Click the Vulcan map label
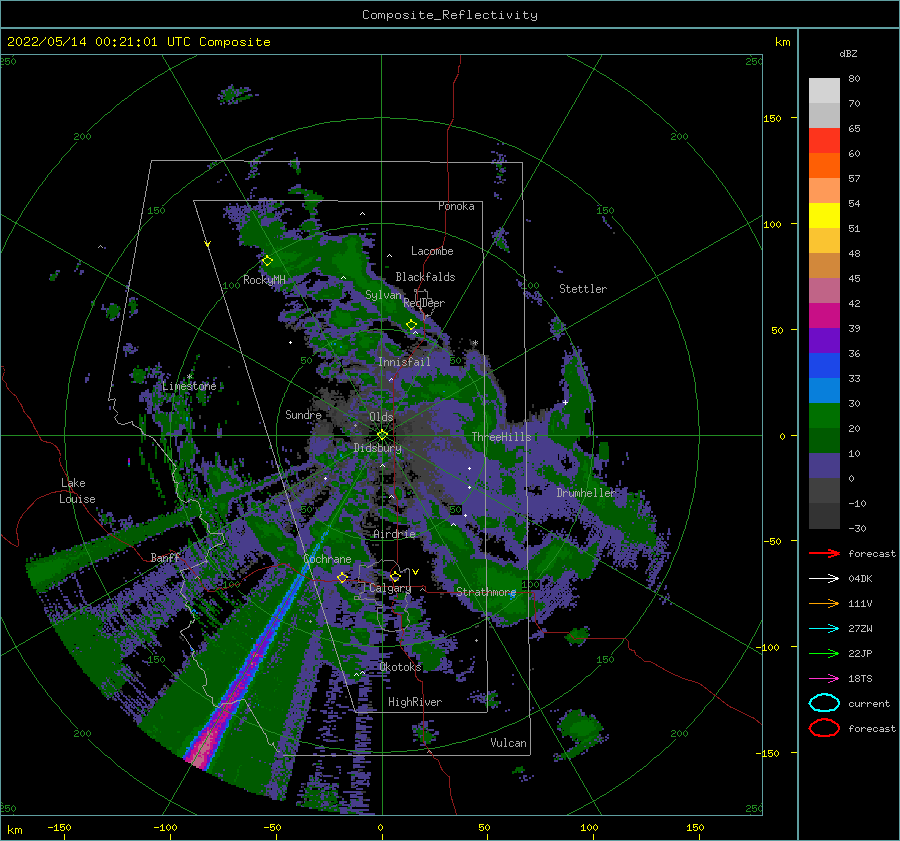This screenshot has height=841, width=900. [x=508, y=743]
